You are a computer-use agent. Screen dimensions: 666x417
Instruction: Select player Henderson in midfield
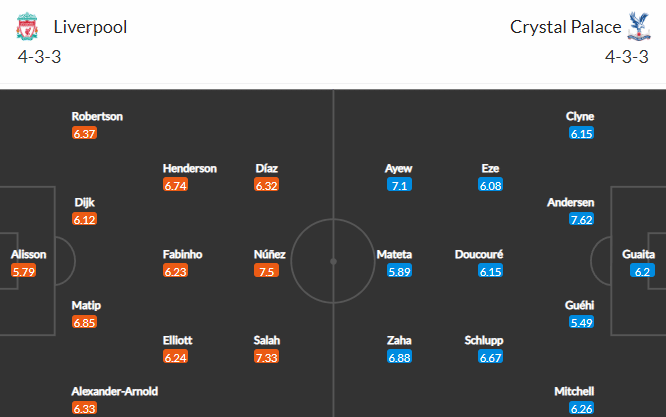189,168
